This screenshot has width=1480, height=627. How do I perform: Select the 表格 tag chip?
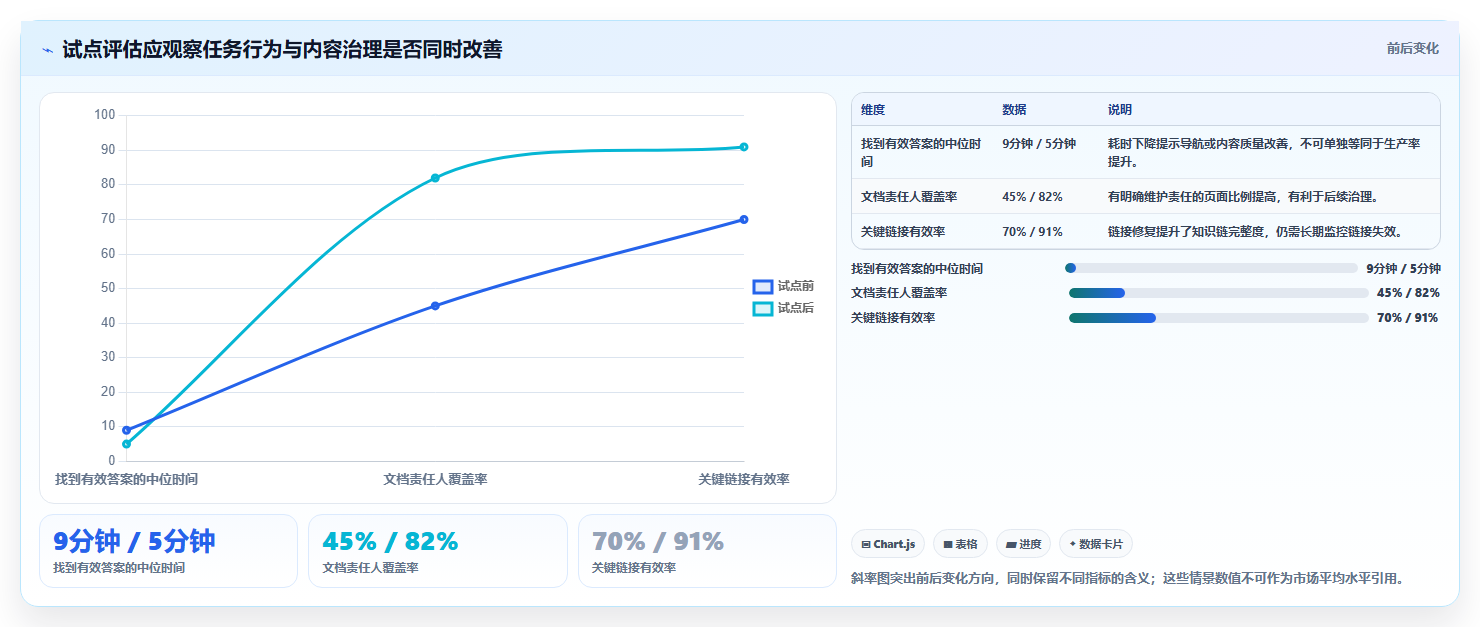click(960, 544)
